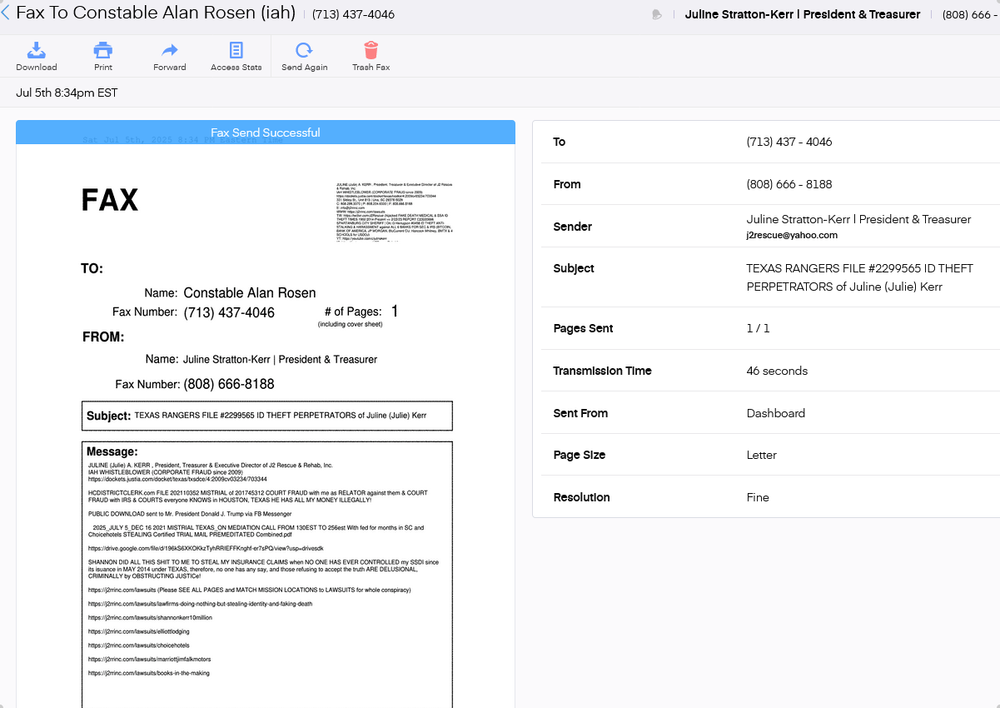Print the fax using Print icon
Image resolution: width=1000 pixels, height=708 pixels.
[x=103, y=56]
